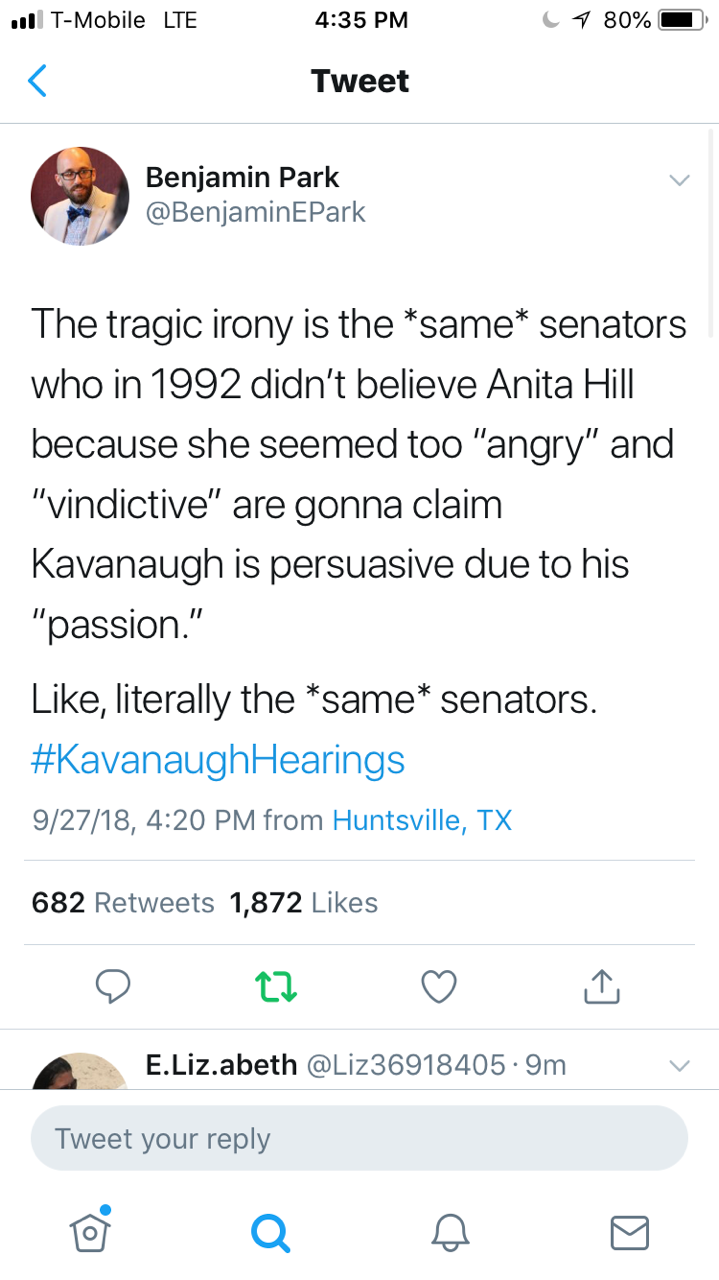Open Benjamin Park's profile picture
The height and width of the screenshot is (1280, 719).
[80, 195]
